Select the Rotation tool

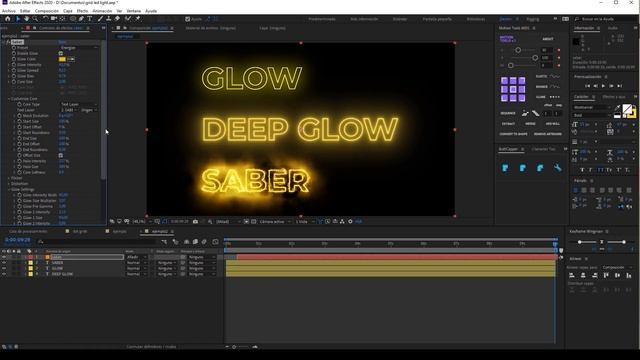(x=45, y=19)
